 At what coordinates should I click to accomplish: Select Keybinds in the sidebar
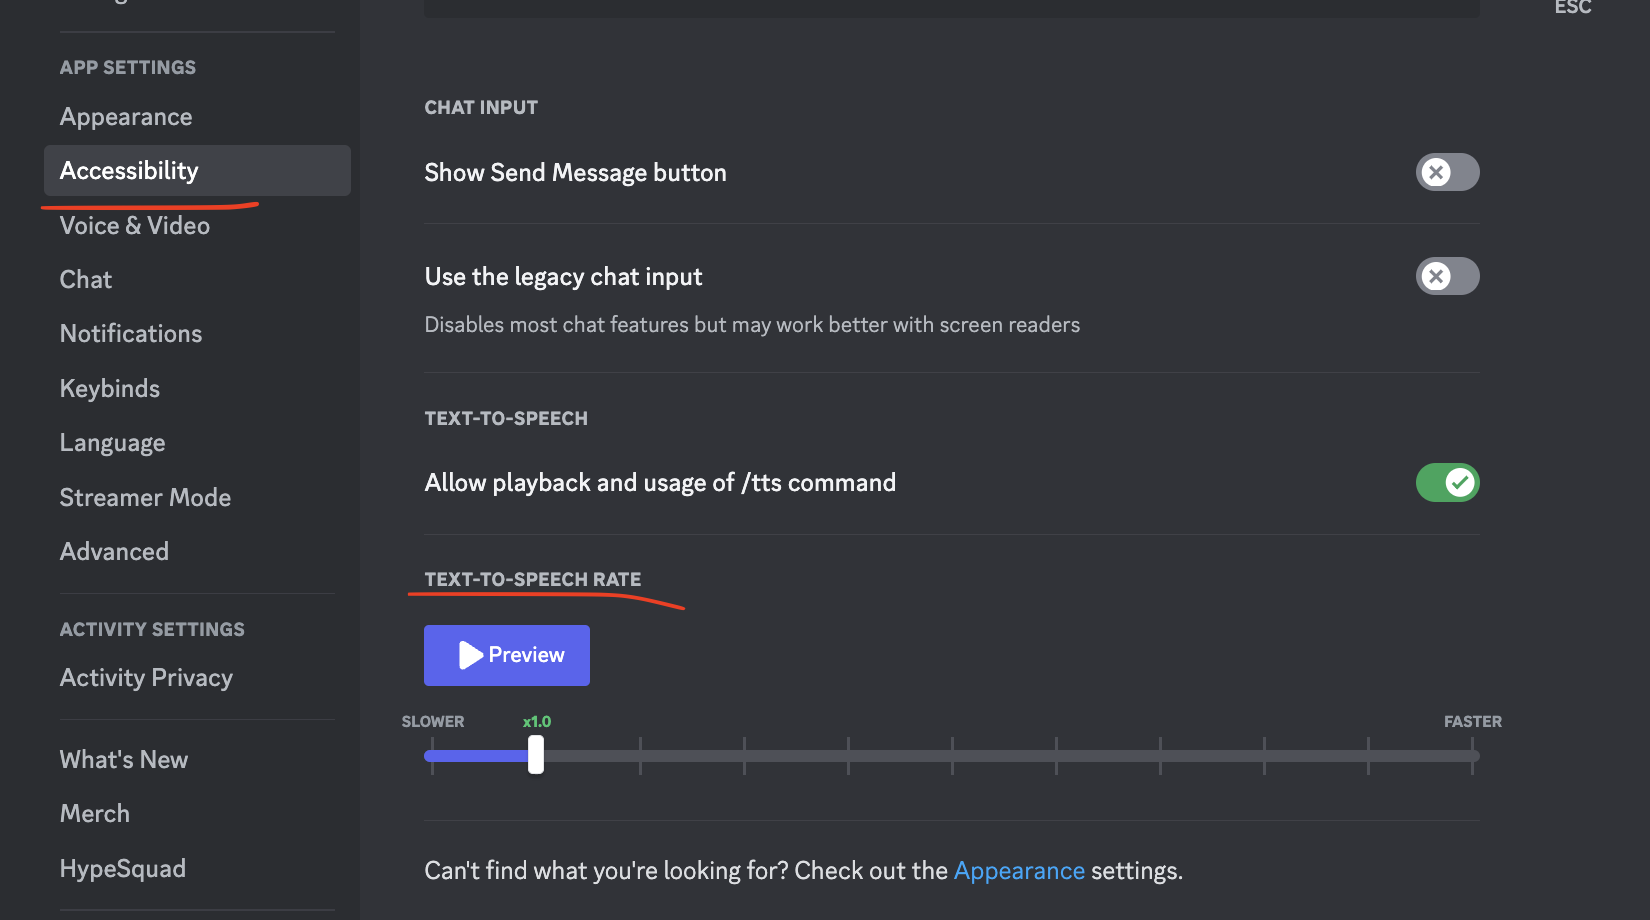[110, 389]
